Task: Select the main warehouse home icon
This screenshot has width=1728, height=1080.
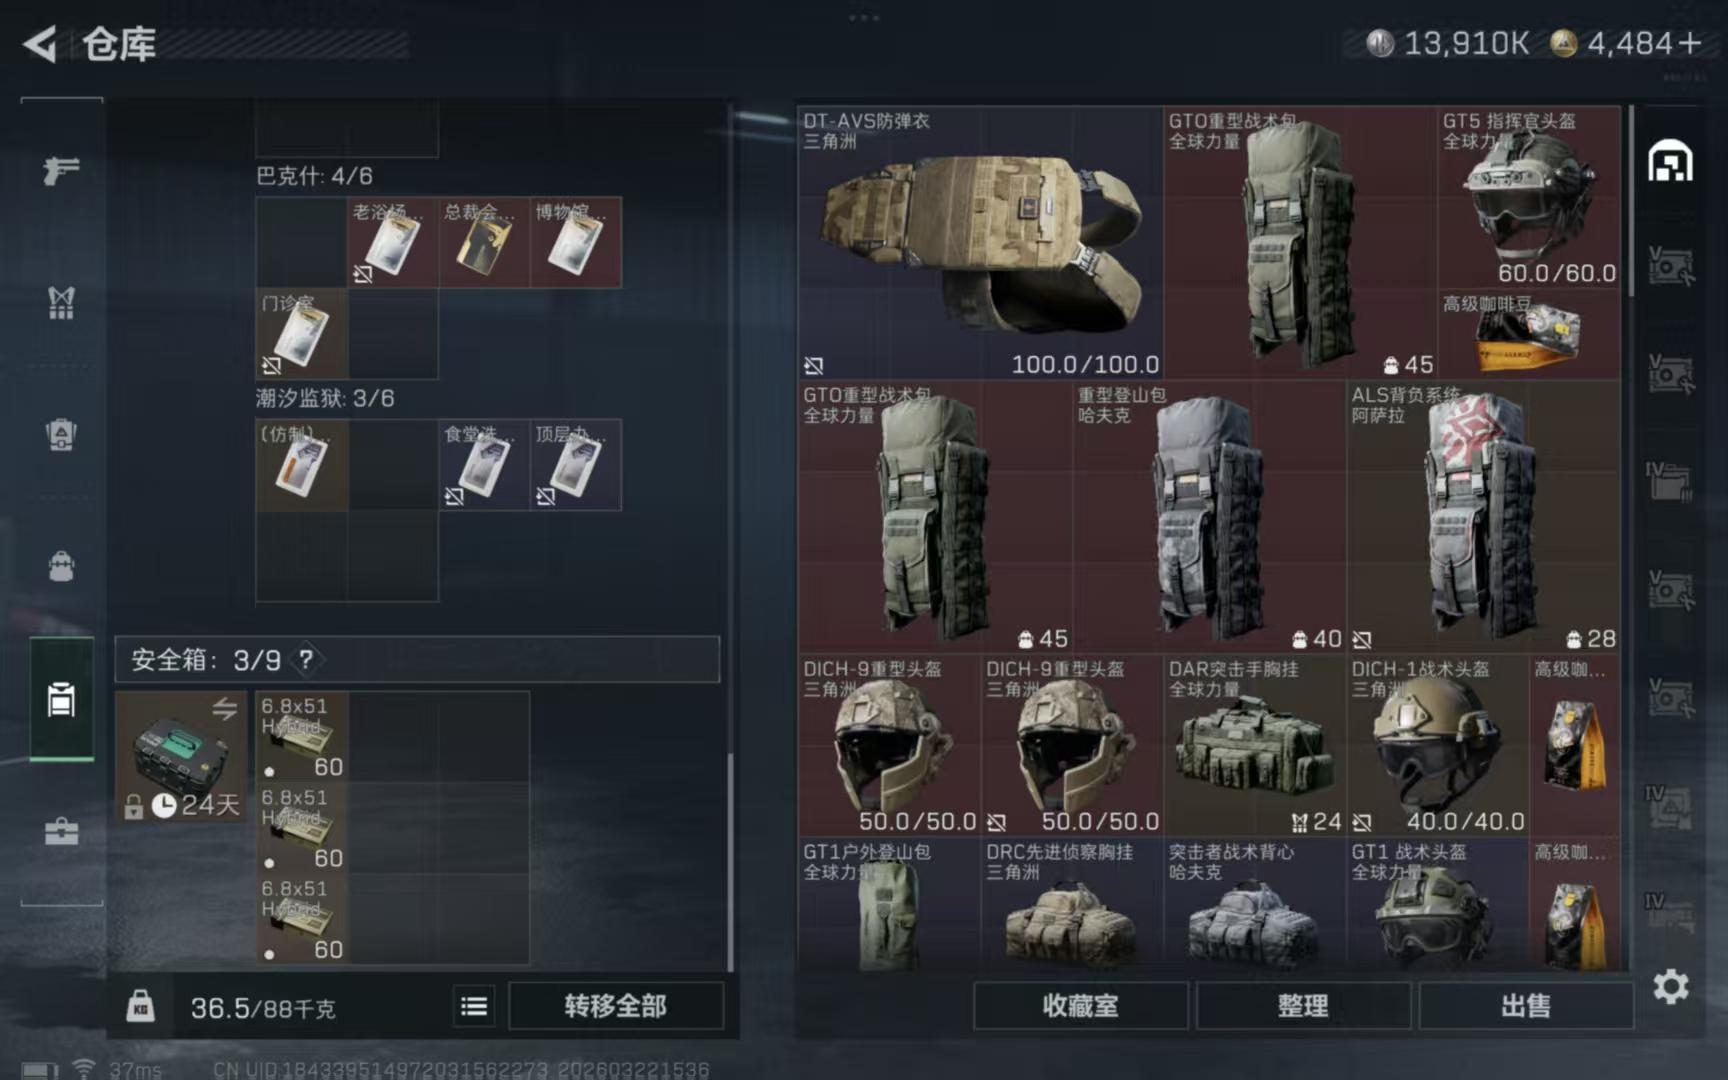Action: [x=1670, y=161]
